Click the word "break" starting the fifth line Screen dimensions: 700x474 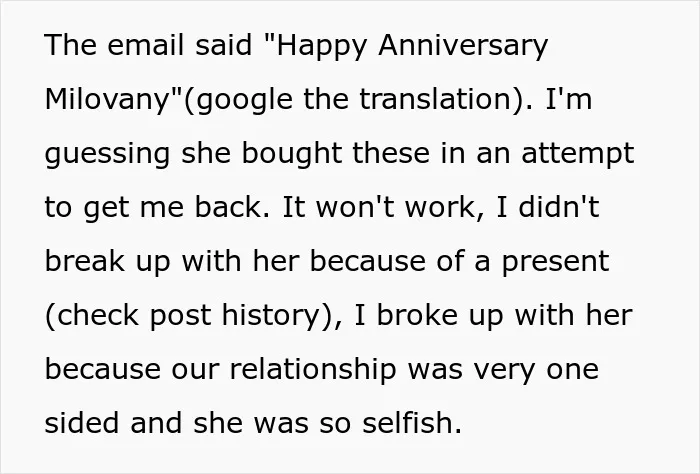point(84,261)
